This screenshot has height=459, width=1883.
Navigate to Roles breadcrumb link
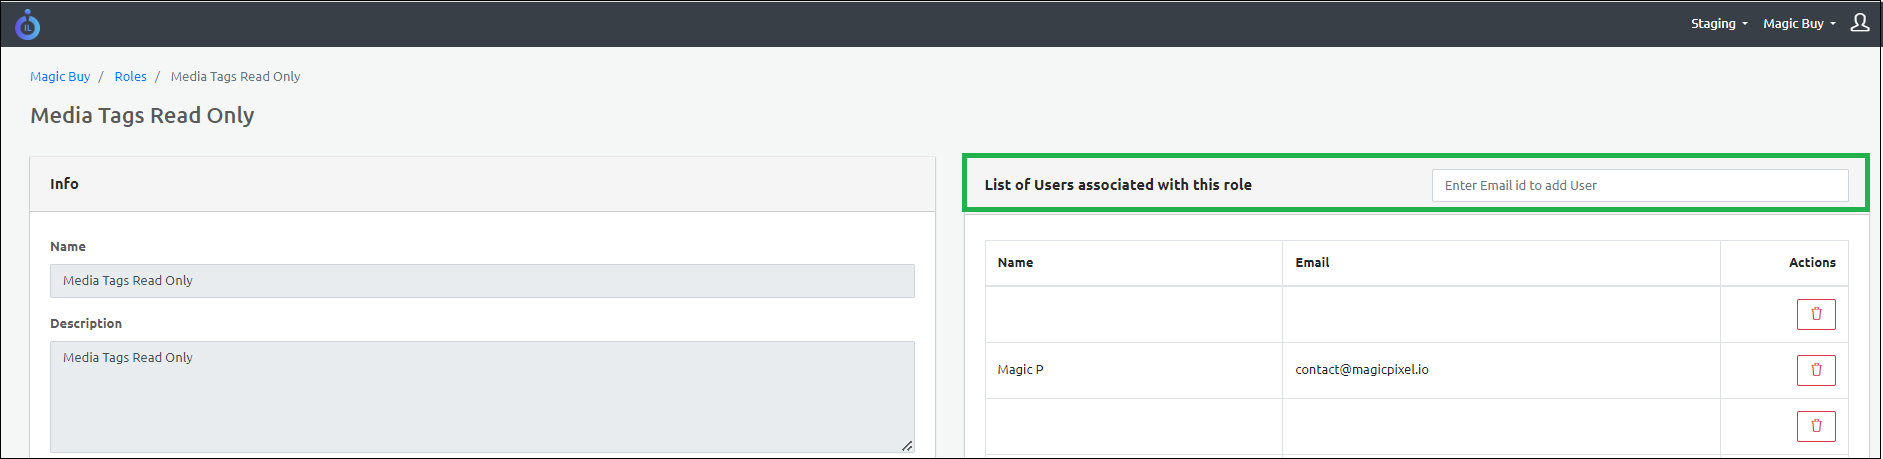(x=130, y=77)
